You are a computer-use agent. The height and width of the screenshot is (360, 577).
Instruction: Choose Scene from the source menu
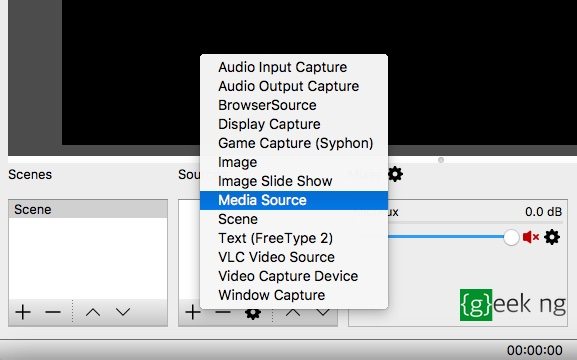pyautogui.click(x=294, y=219)
